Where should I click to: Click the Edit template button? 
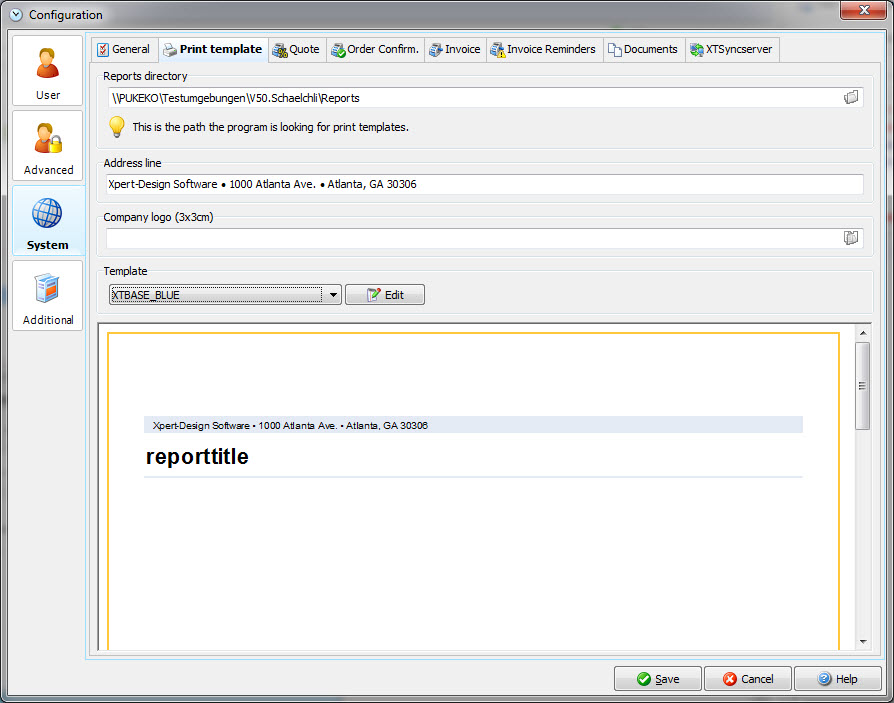384,294
